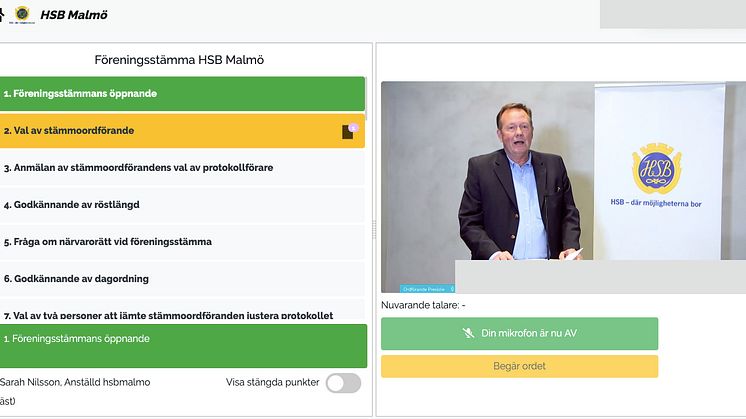Open item 7 about justera protokollet

[x=182, y=315]
